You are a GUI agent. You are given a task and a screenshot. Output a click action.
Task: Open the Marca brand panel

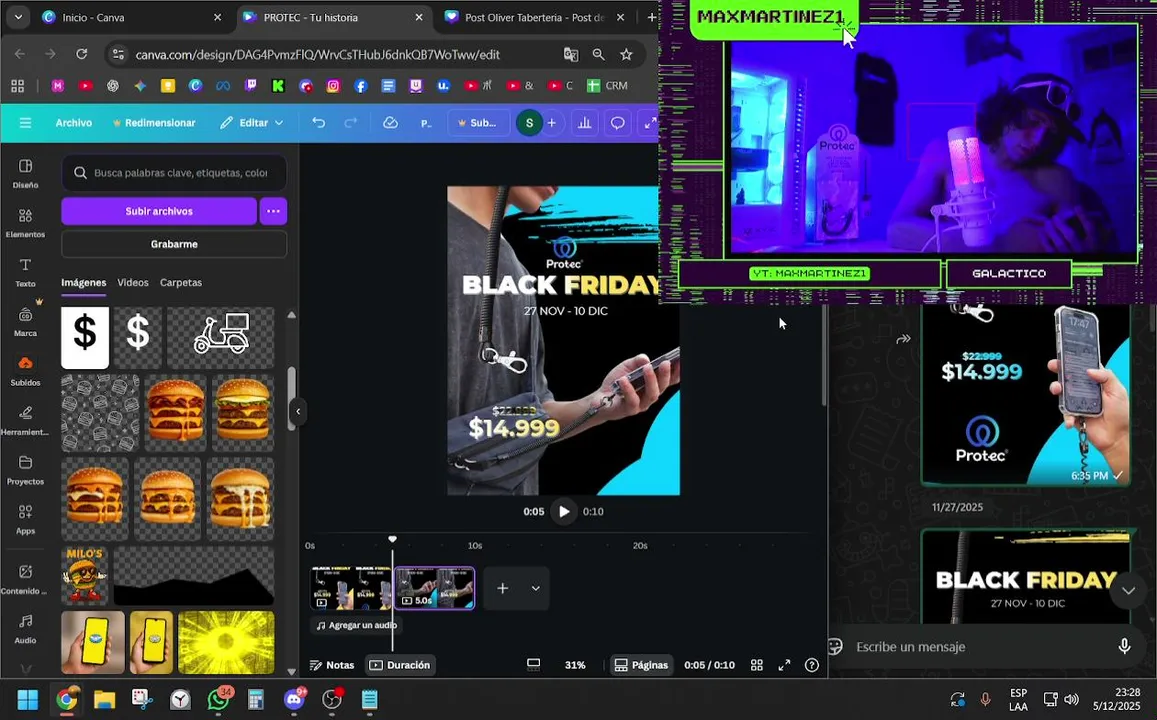[x=25, y=322]
